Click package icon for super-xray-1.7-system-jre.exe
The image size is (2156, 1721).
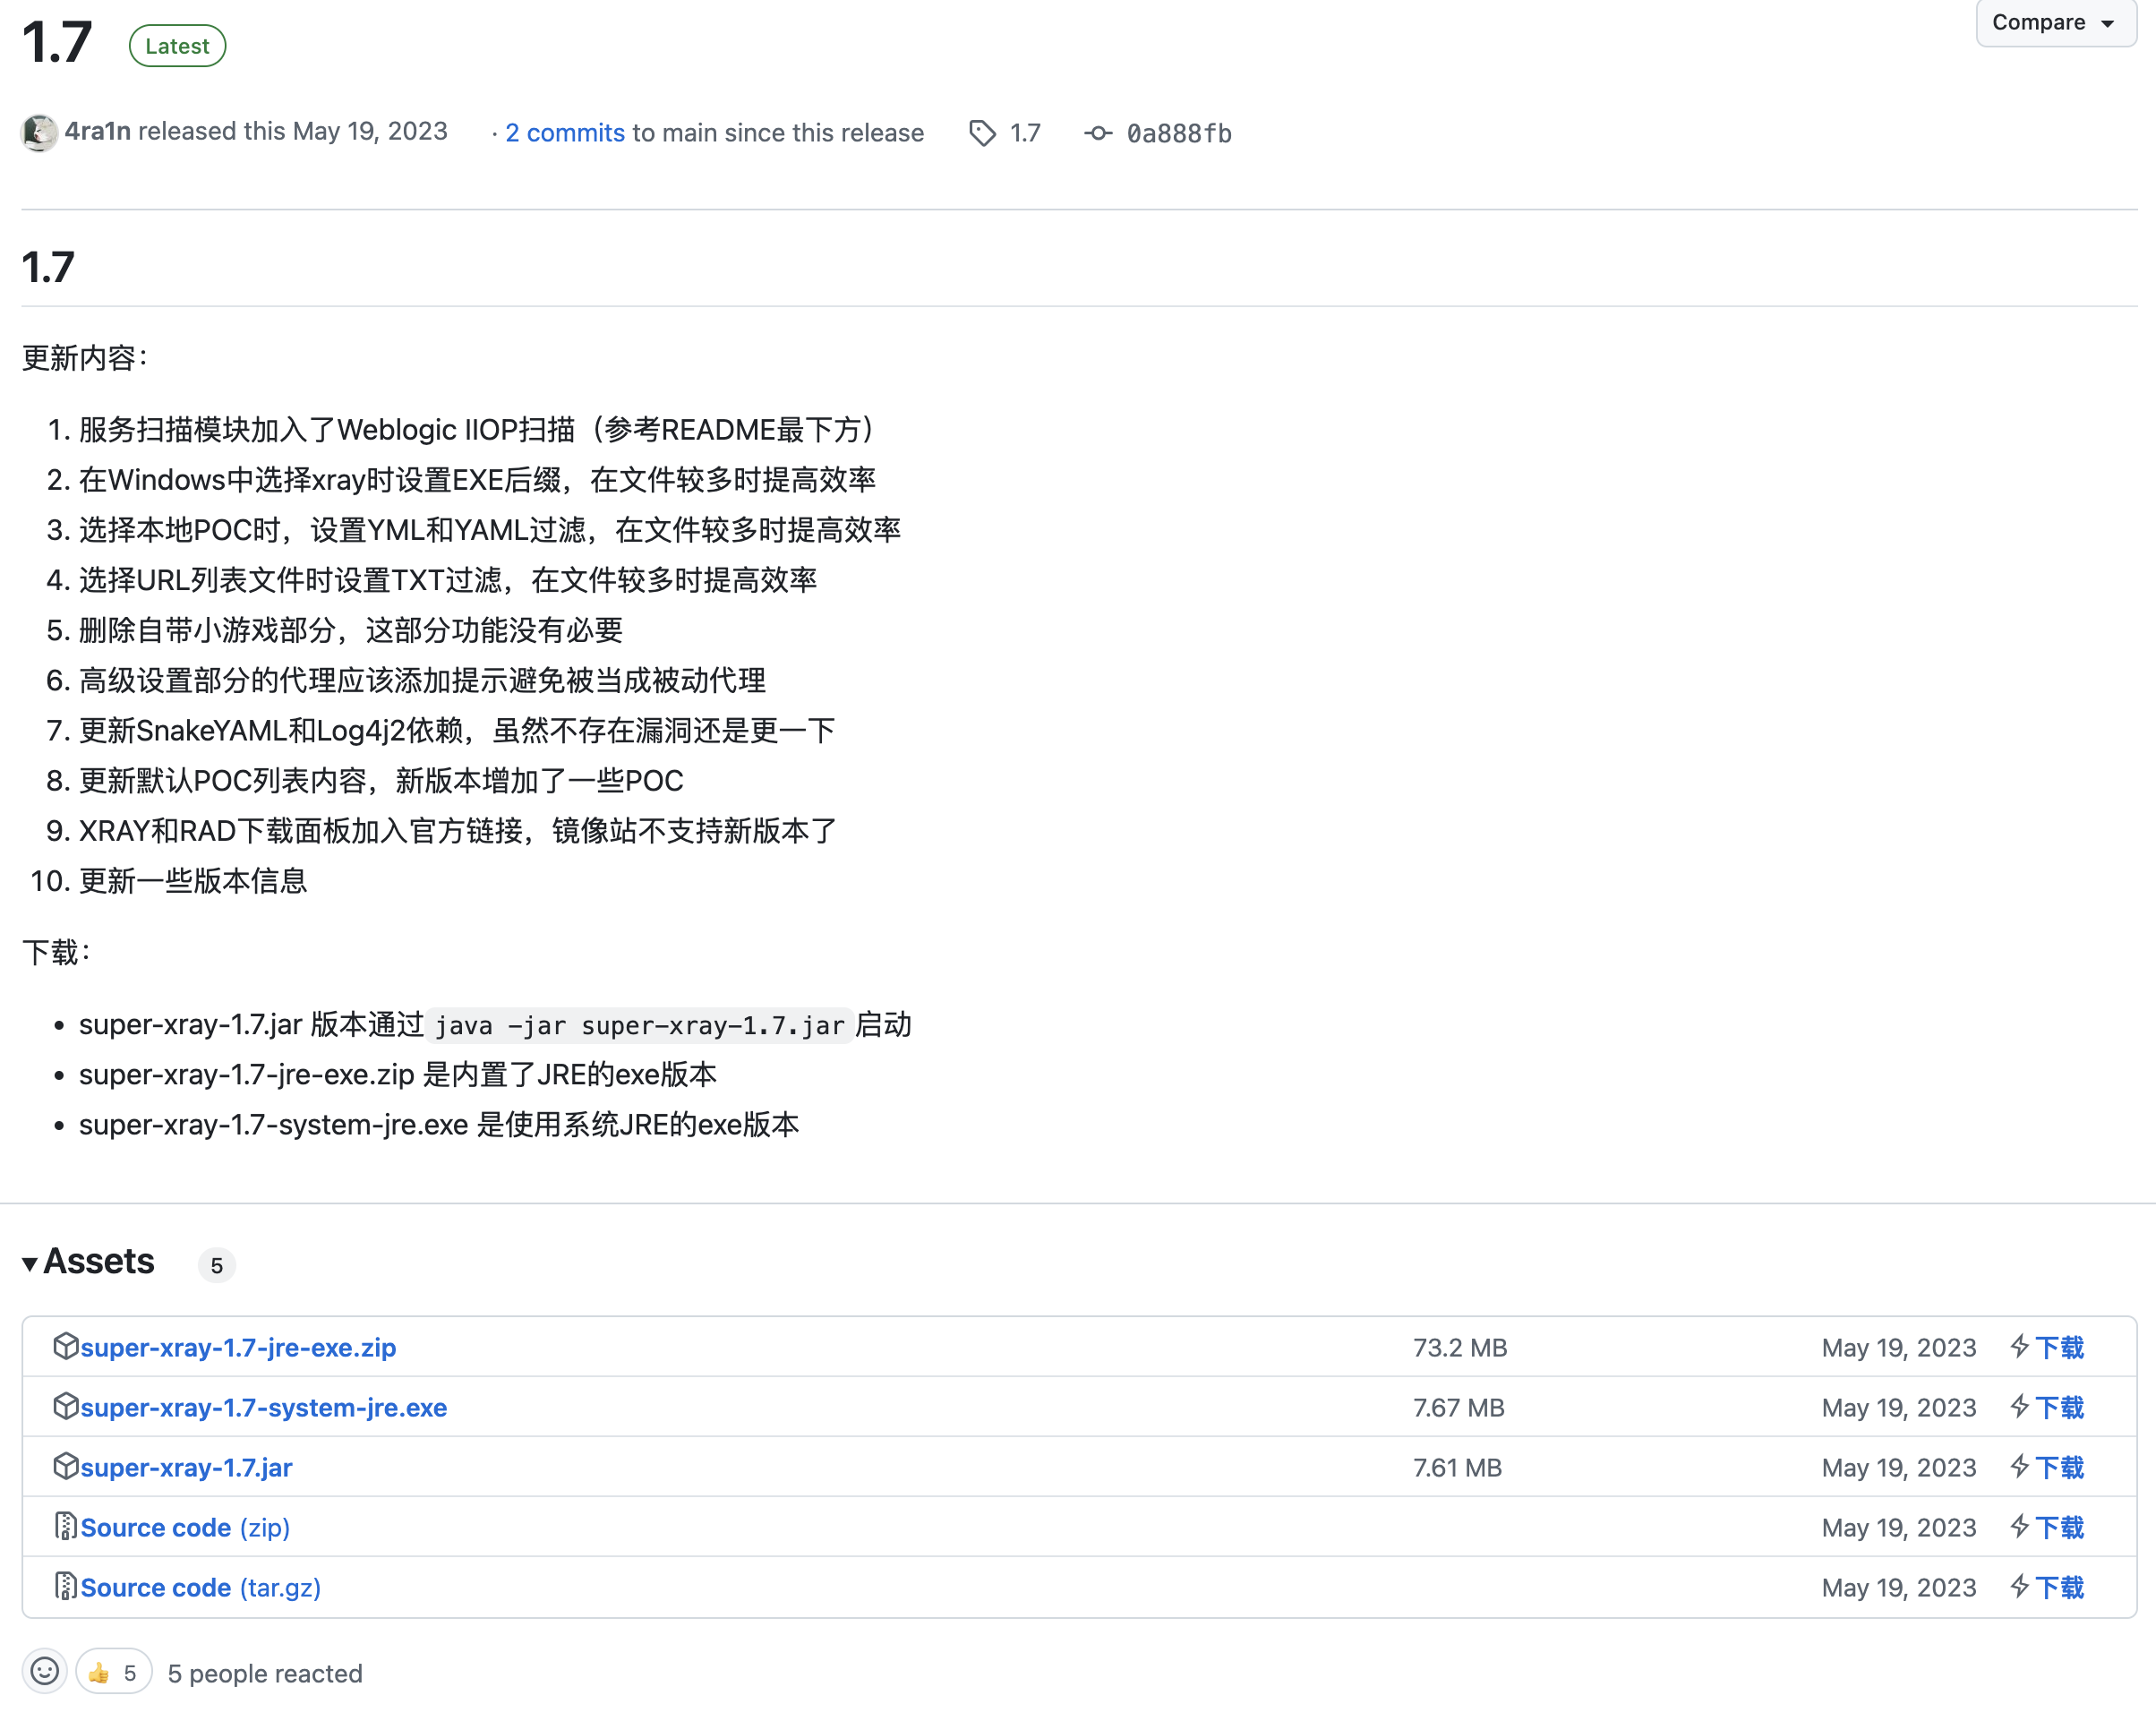[x=65, y=1406]
